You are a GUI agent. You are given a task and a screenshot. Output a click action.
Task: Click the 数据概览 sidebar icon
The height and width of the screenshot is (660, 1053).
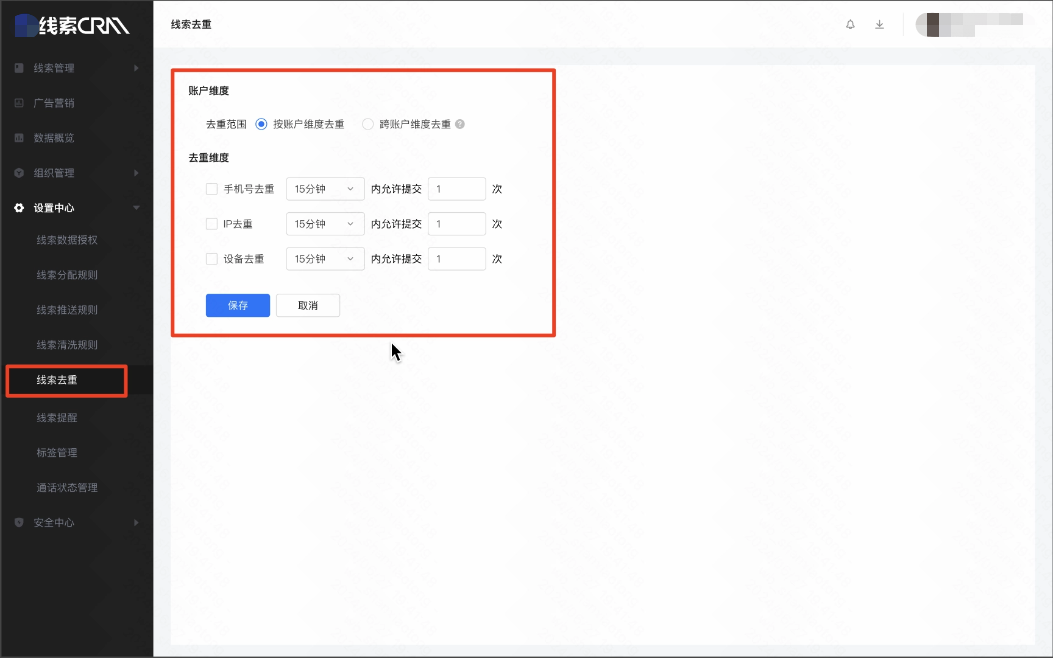pos(19,138)
